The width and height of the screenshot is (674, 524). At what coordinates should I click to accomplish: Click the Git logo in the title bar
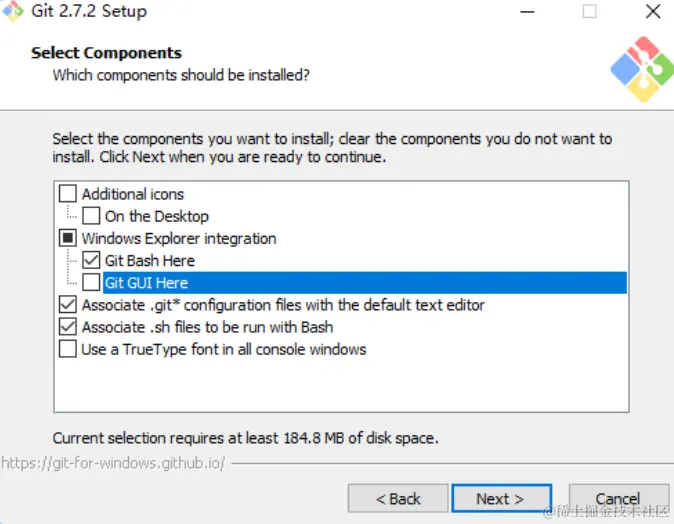point(13,12)
